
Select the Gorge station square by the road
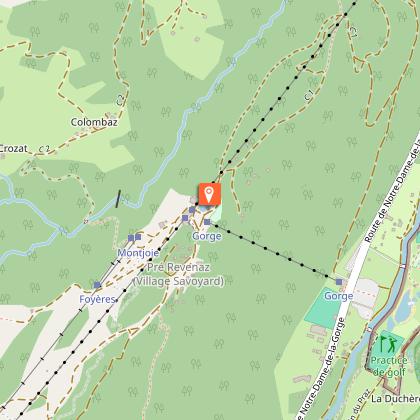tap(339, 282)
